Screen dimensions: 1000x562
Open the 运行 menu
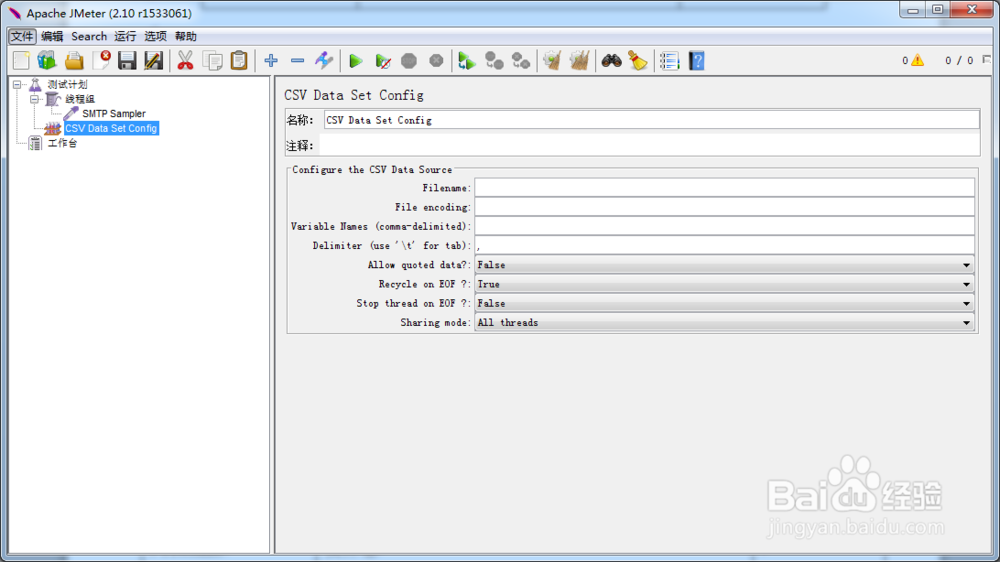coord(125,36)
